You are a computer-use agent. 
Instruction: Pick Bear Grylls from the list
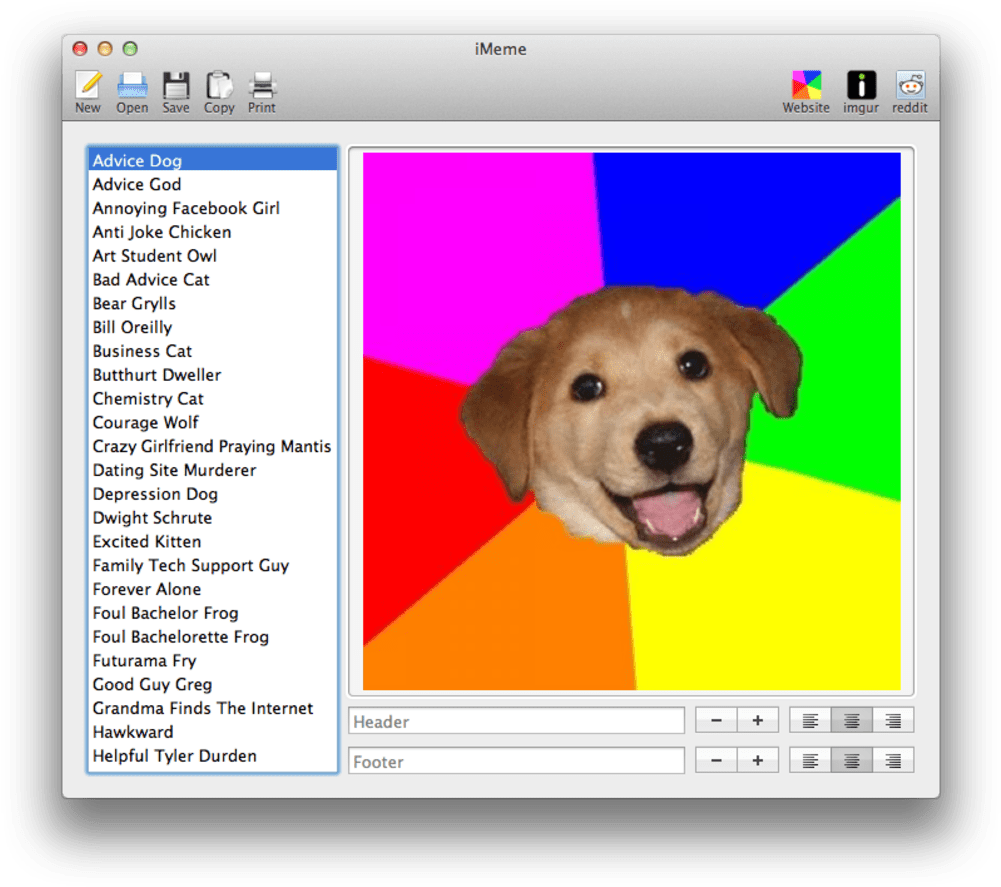click(213, 303)
